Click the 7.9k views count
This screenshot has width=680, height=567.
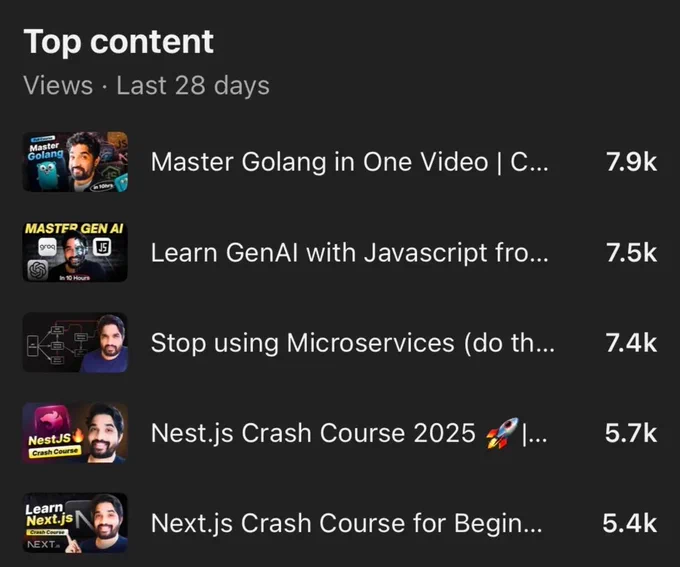pyautogui.click(x=631, y=162)
